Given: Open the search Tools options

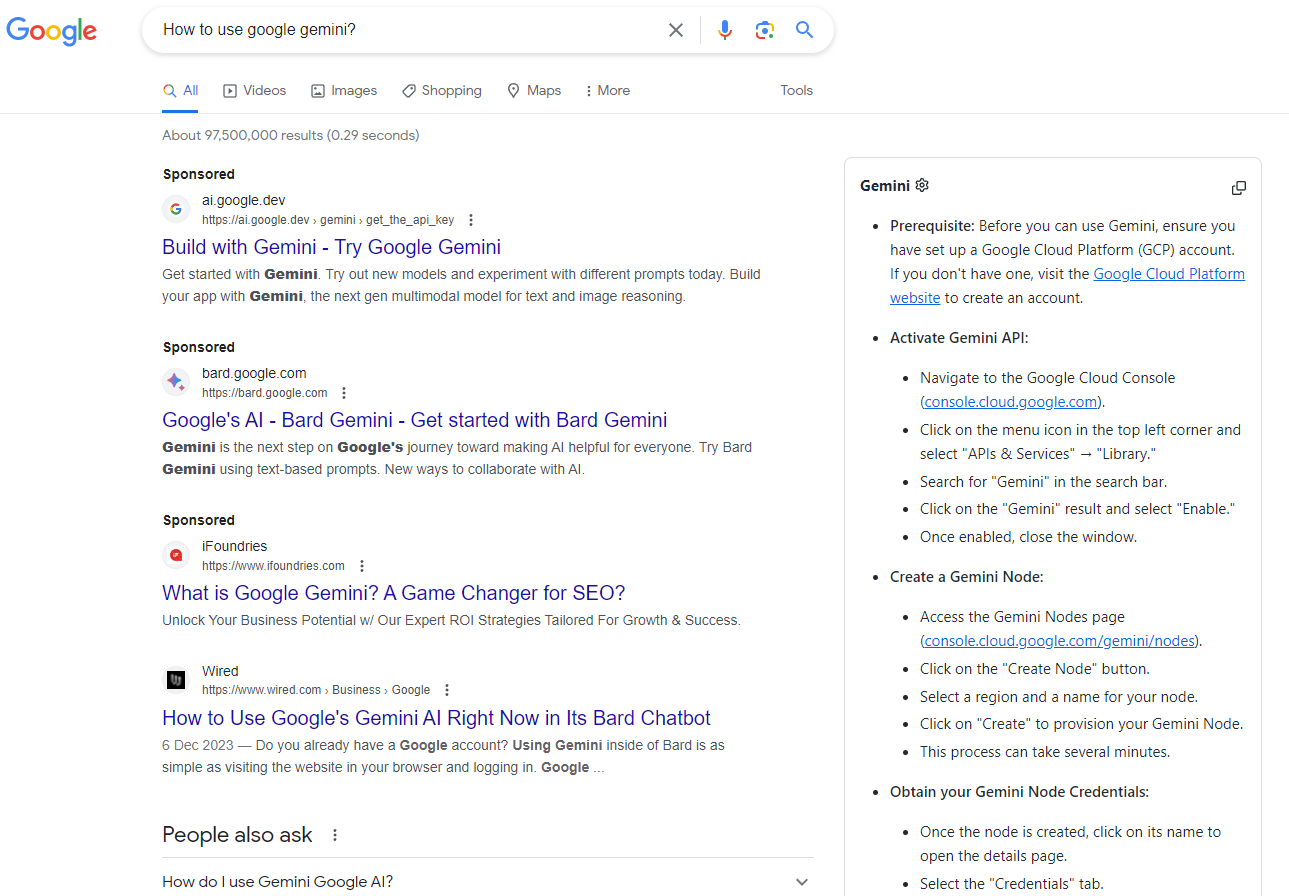Looking at the screenshot, I should point(797,90).
